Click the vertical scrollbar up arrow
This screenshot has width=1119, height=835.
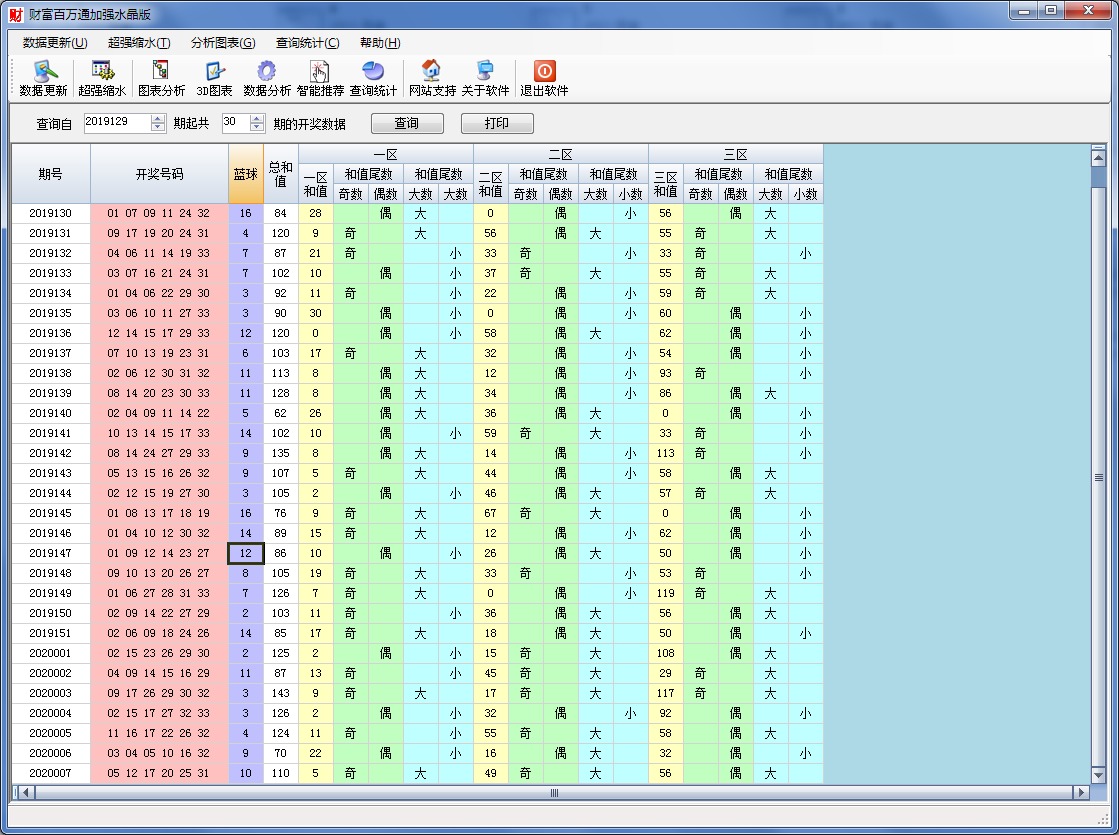pos(1098,156)
